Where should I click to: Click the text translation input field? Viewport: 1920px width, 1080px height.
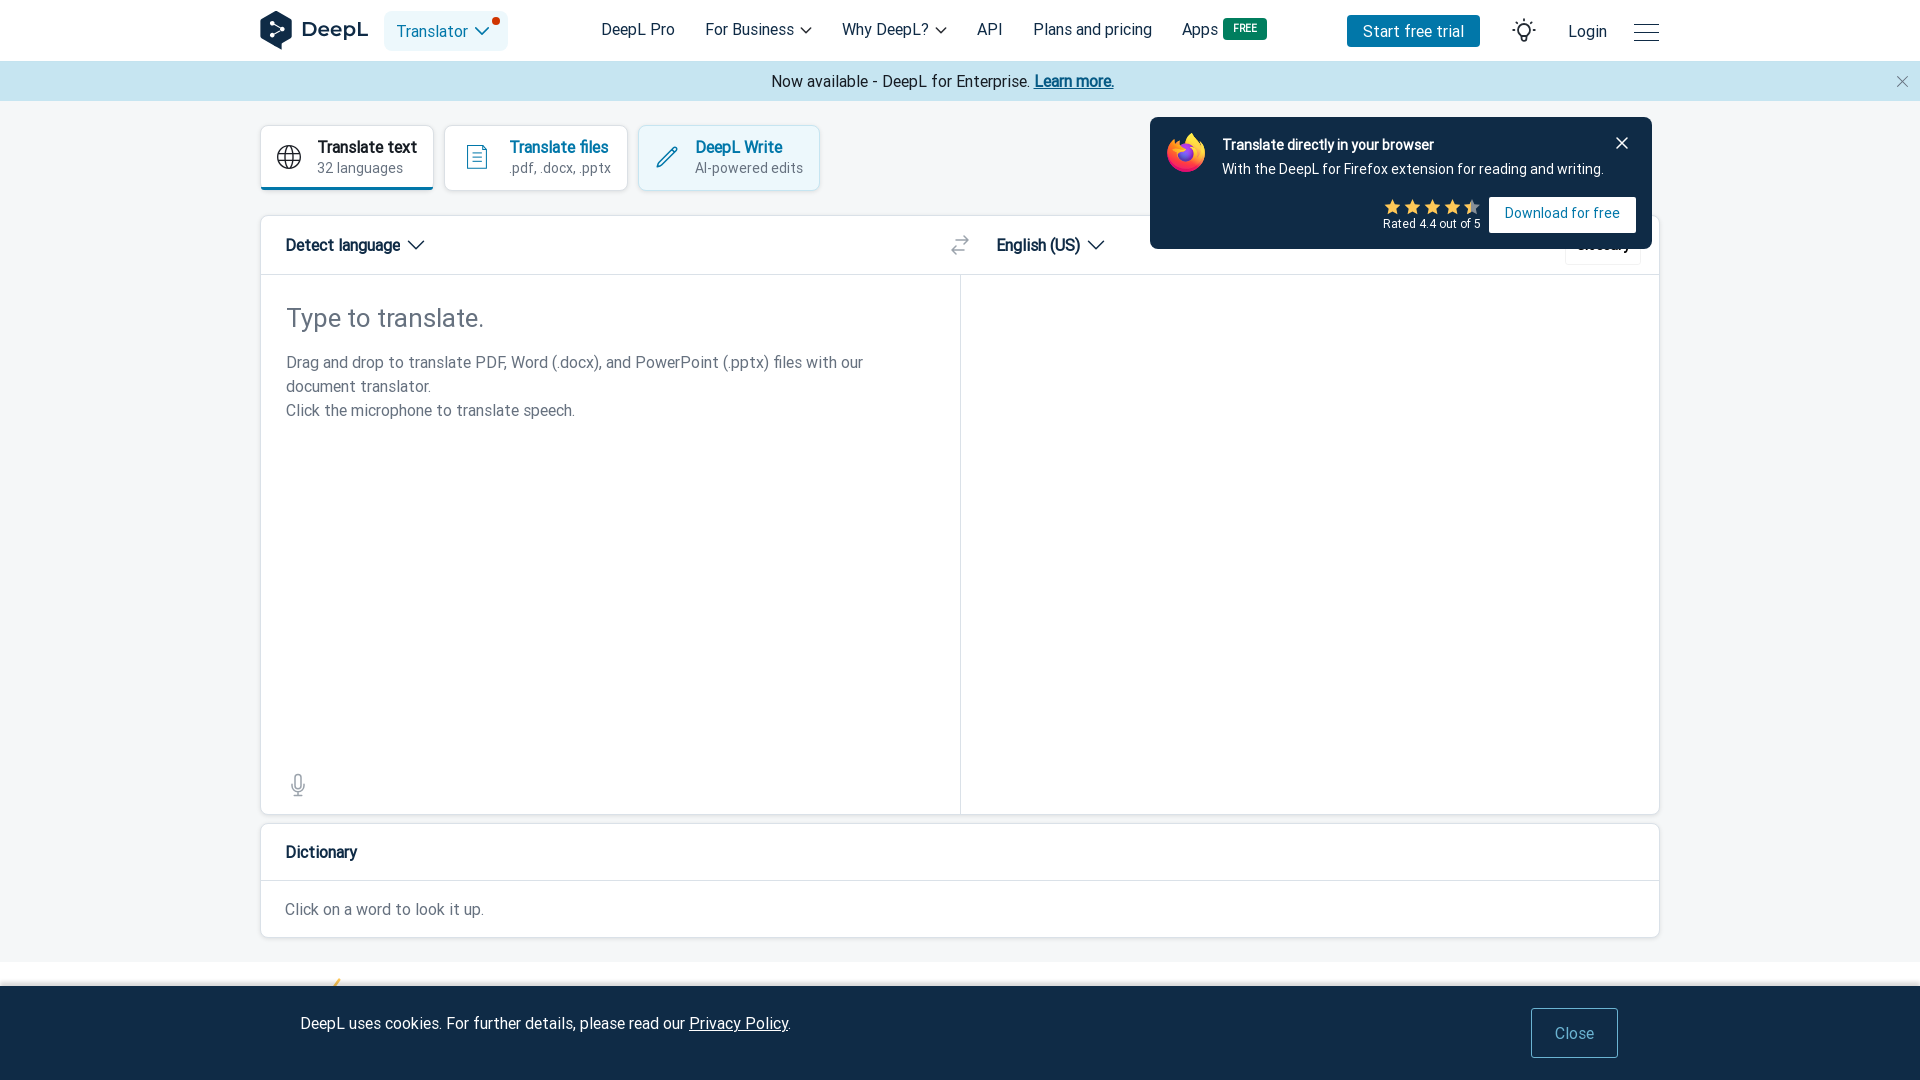click(x=611, y=318)
